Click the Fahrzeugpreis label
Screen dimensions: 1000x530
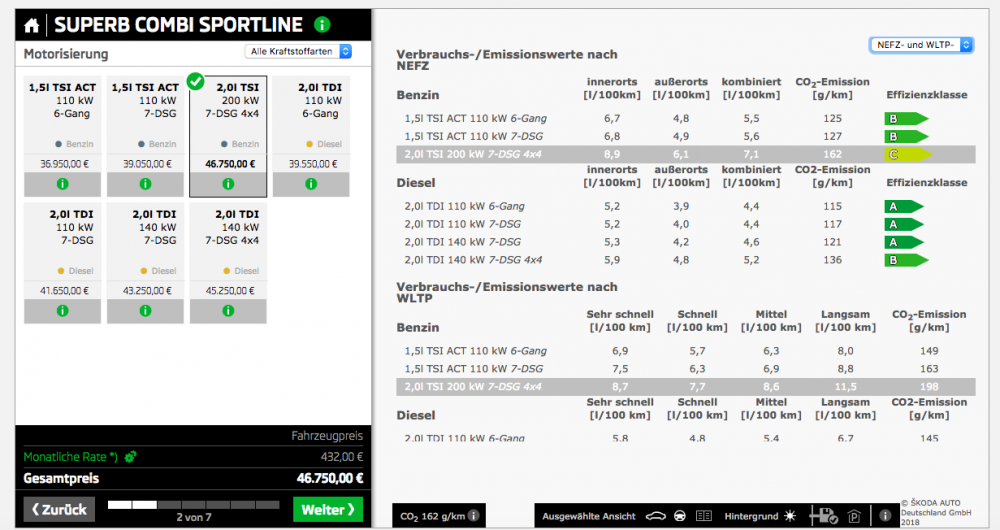coord(327,436)
